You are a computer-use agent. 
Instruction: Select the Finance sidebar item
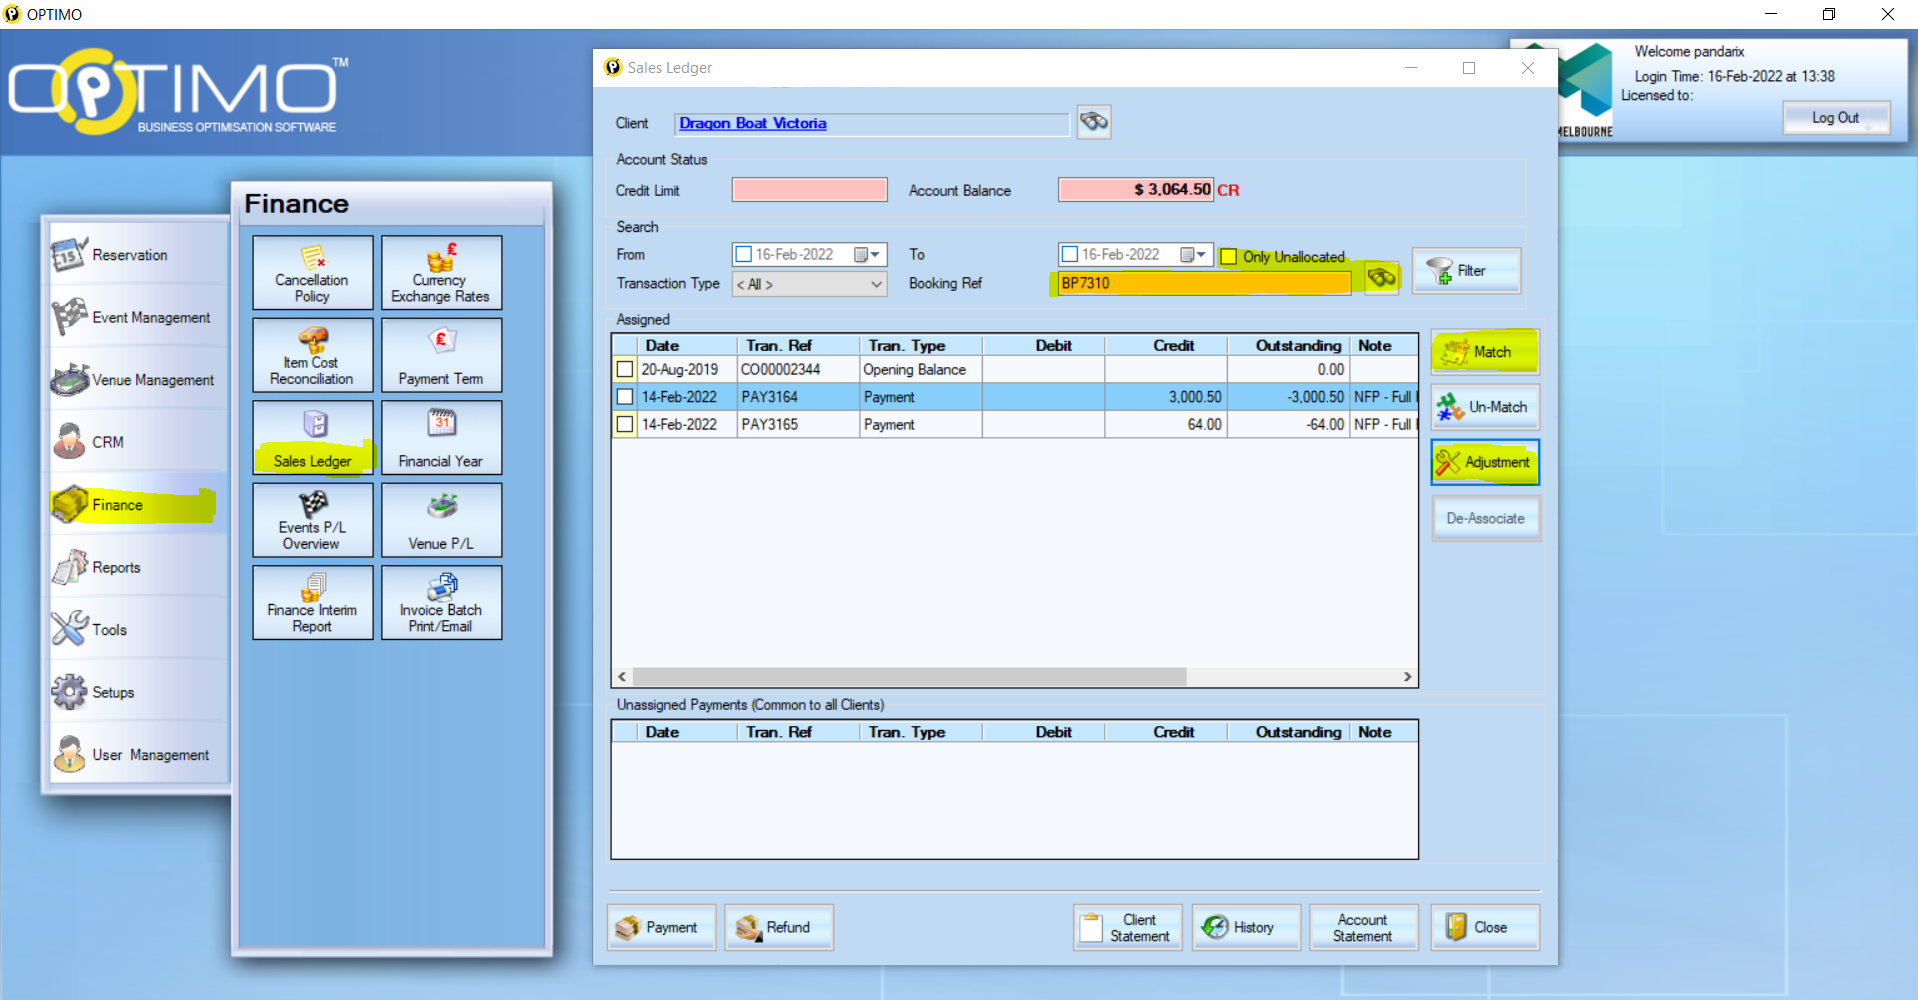click(x=138, y=505)
